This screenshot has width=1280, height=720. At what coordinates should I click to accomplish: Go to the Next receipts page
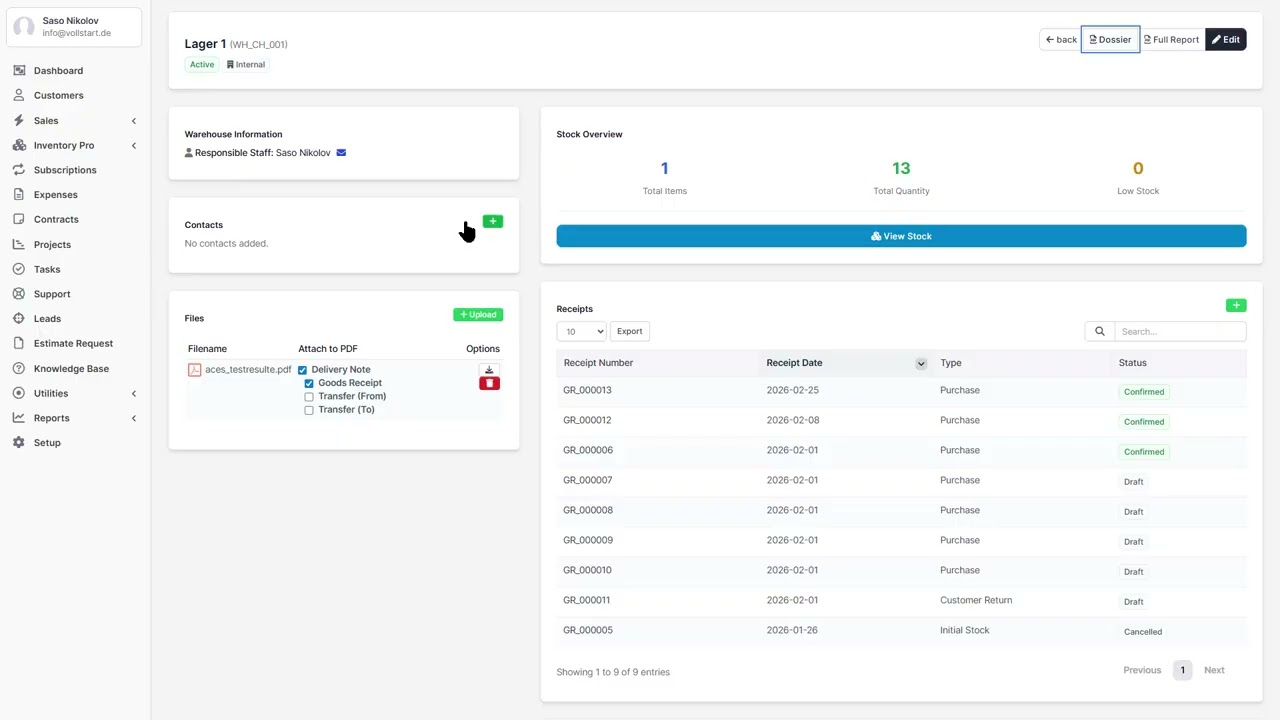click(1214, 670)
